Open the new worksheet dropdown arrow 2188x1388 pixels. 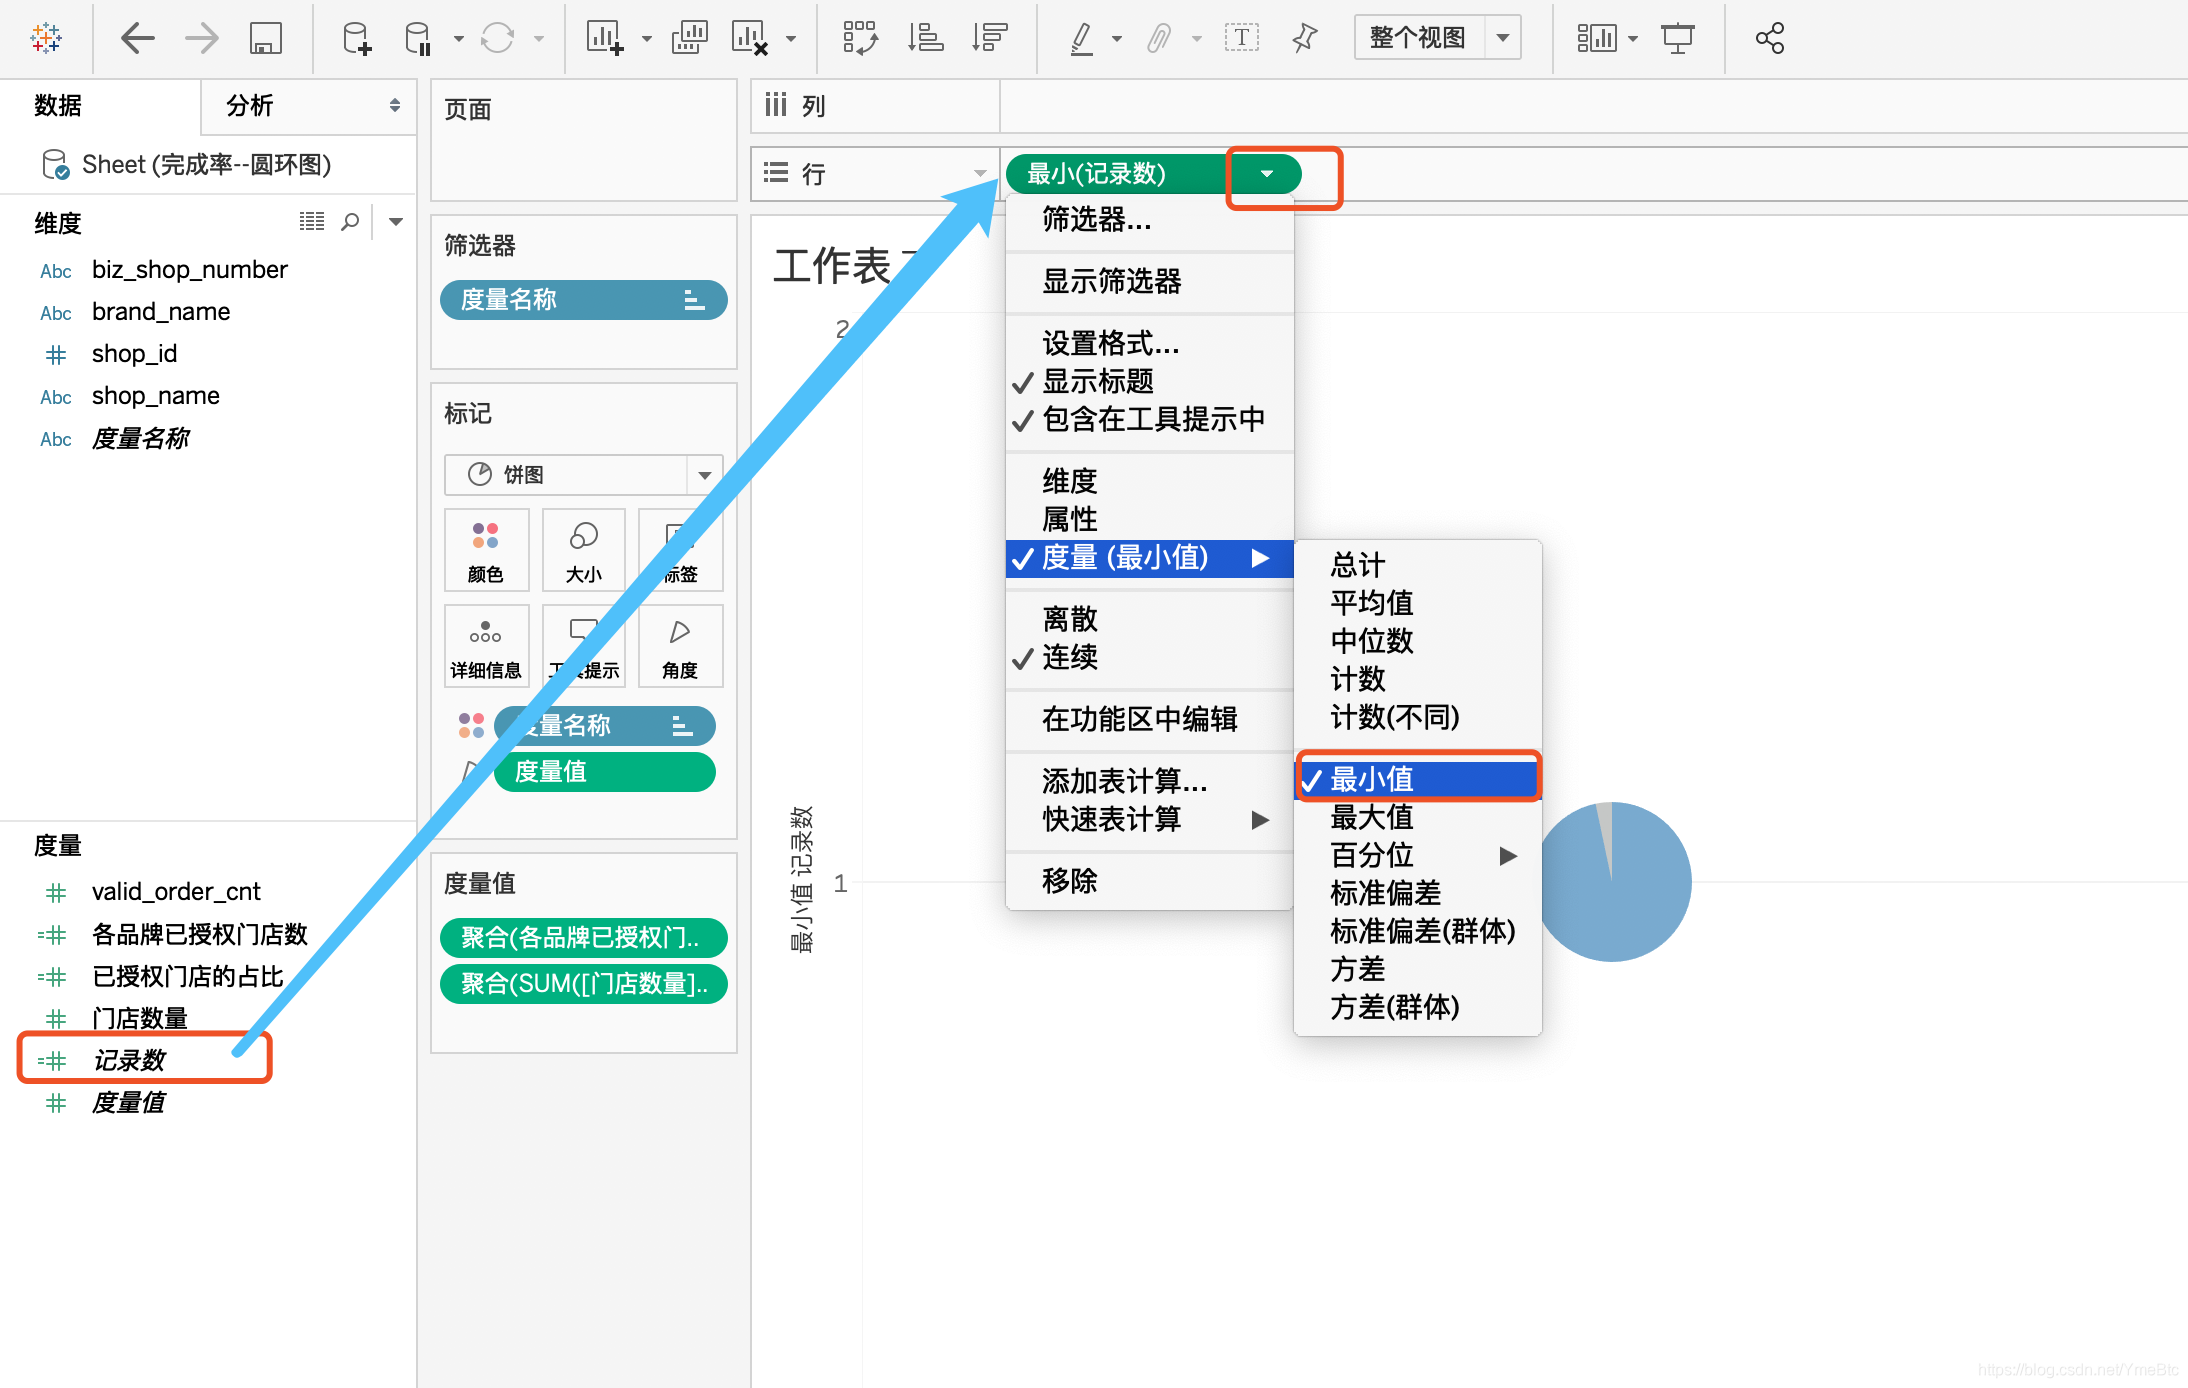click(647, 39)
